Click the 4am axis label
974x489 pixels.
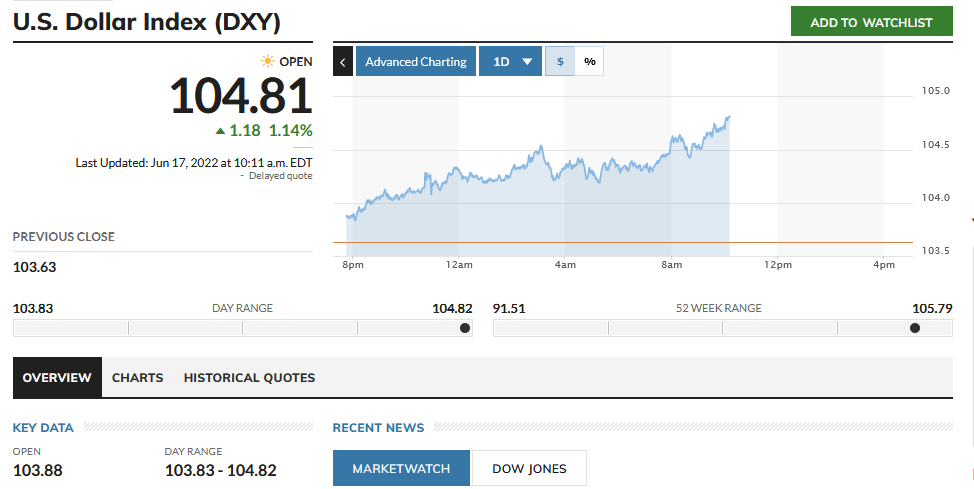click(565, 265)
